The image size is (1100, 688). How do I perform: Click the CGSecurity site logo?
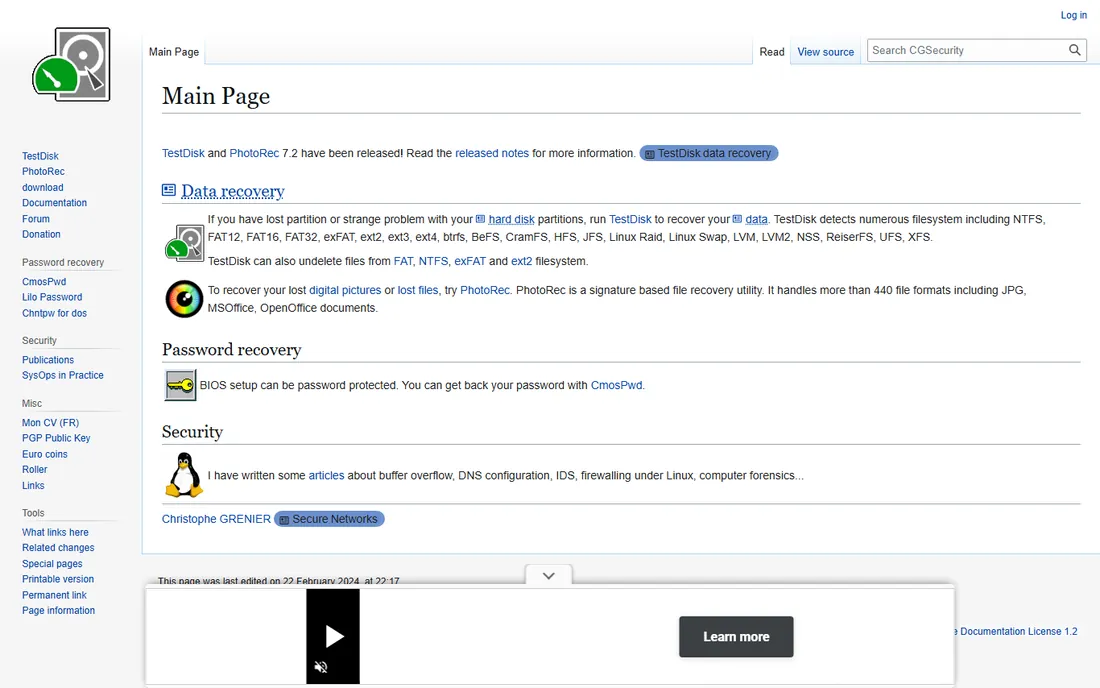pyautogui.click(x=72, y=65)
